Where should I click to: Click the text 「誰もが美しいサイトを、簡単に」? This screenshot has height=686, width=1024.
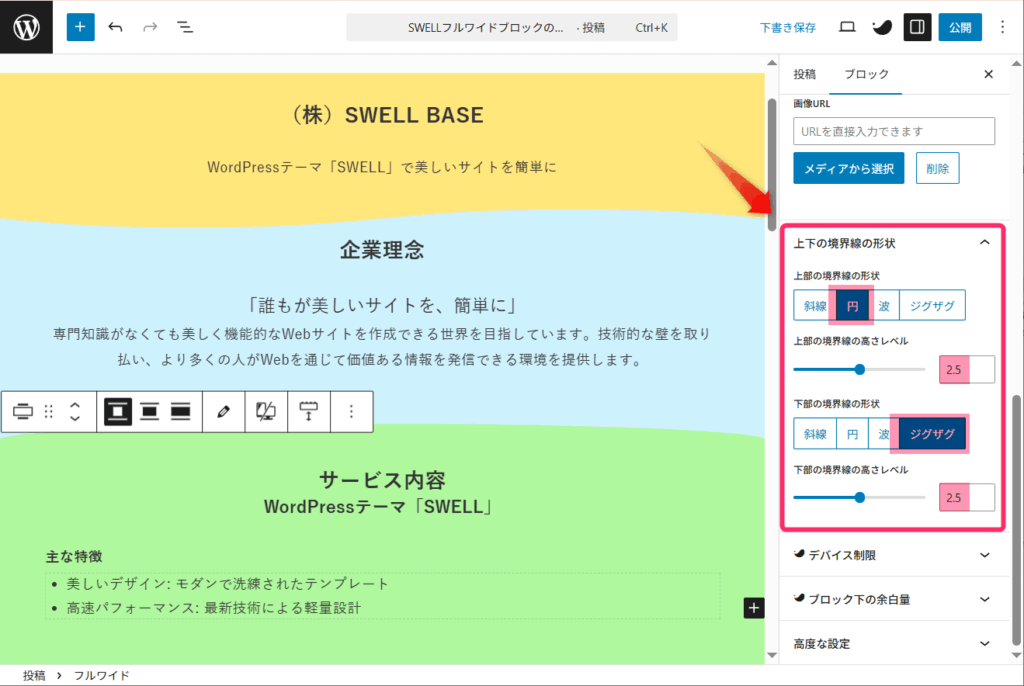coord(382,305)
